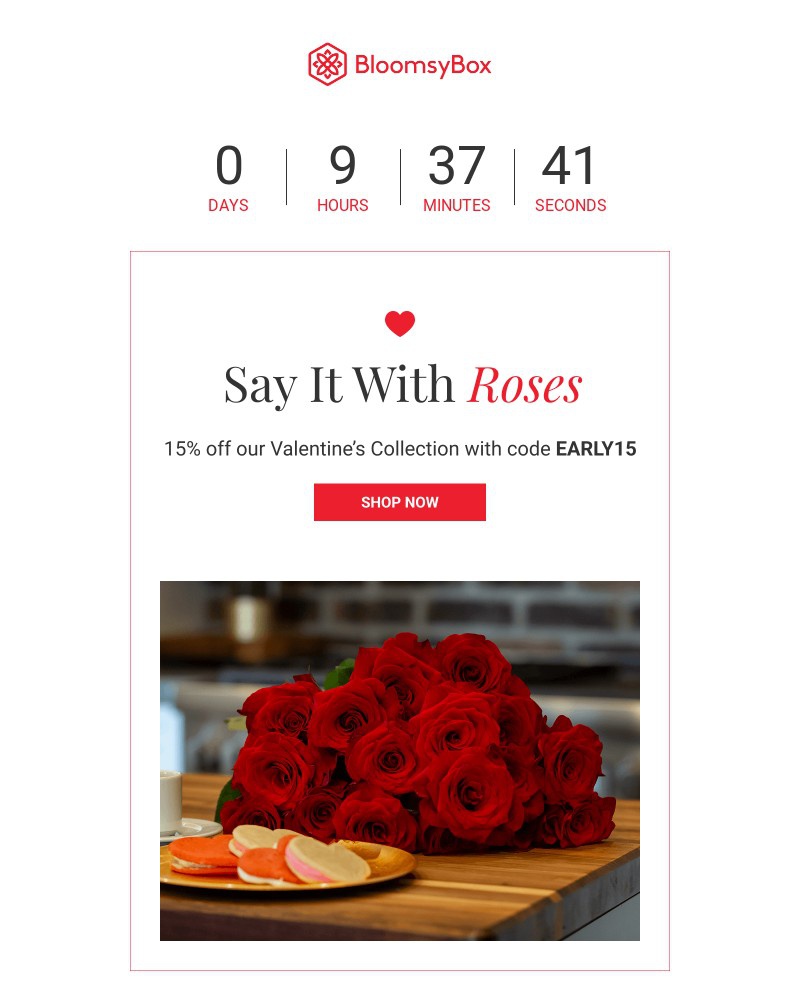Click the EARLY15 promo code text
800x1000 pixels.
point(596,448)
